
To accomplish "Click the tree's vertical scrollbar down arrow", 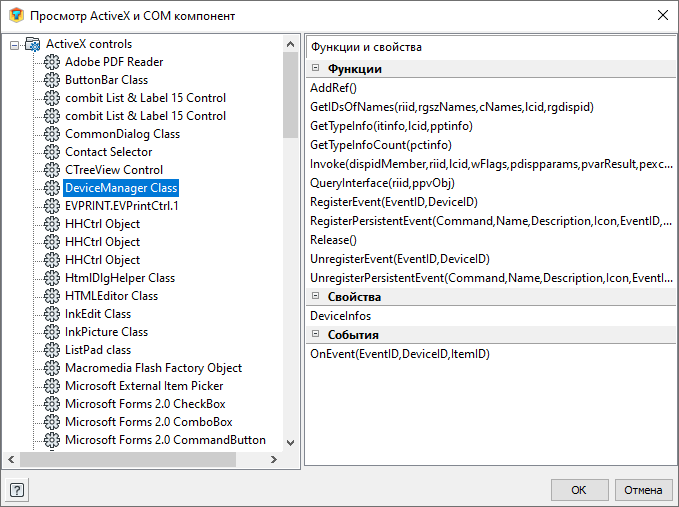I will pyautogui.click(x=290, y=442).
